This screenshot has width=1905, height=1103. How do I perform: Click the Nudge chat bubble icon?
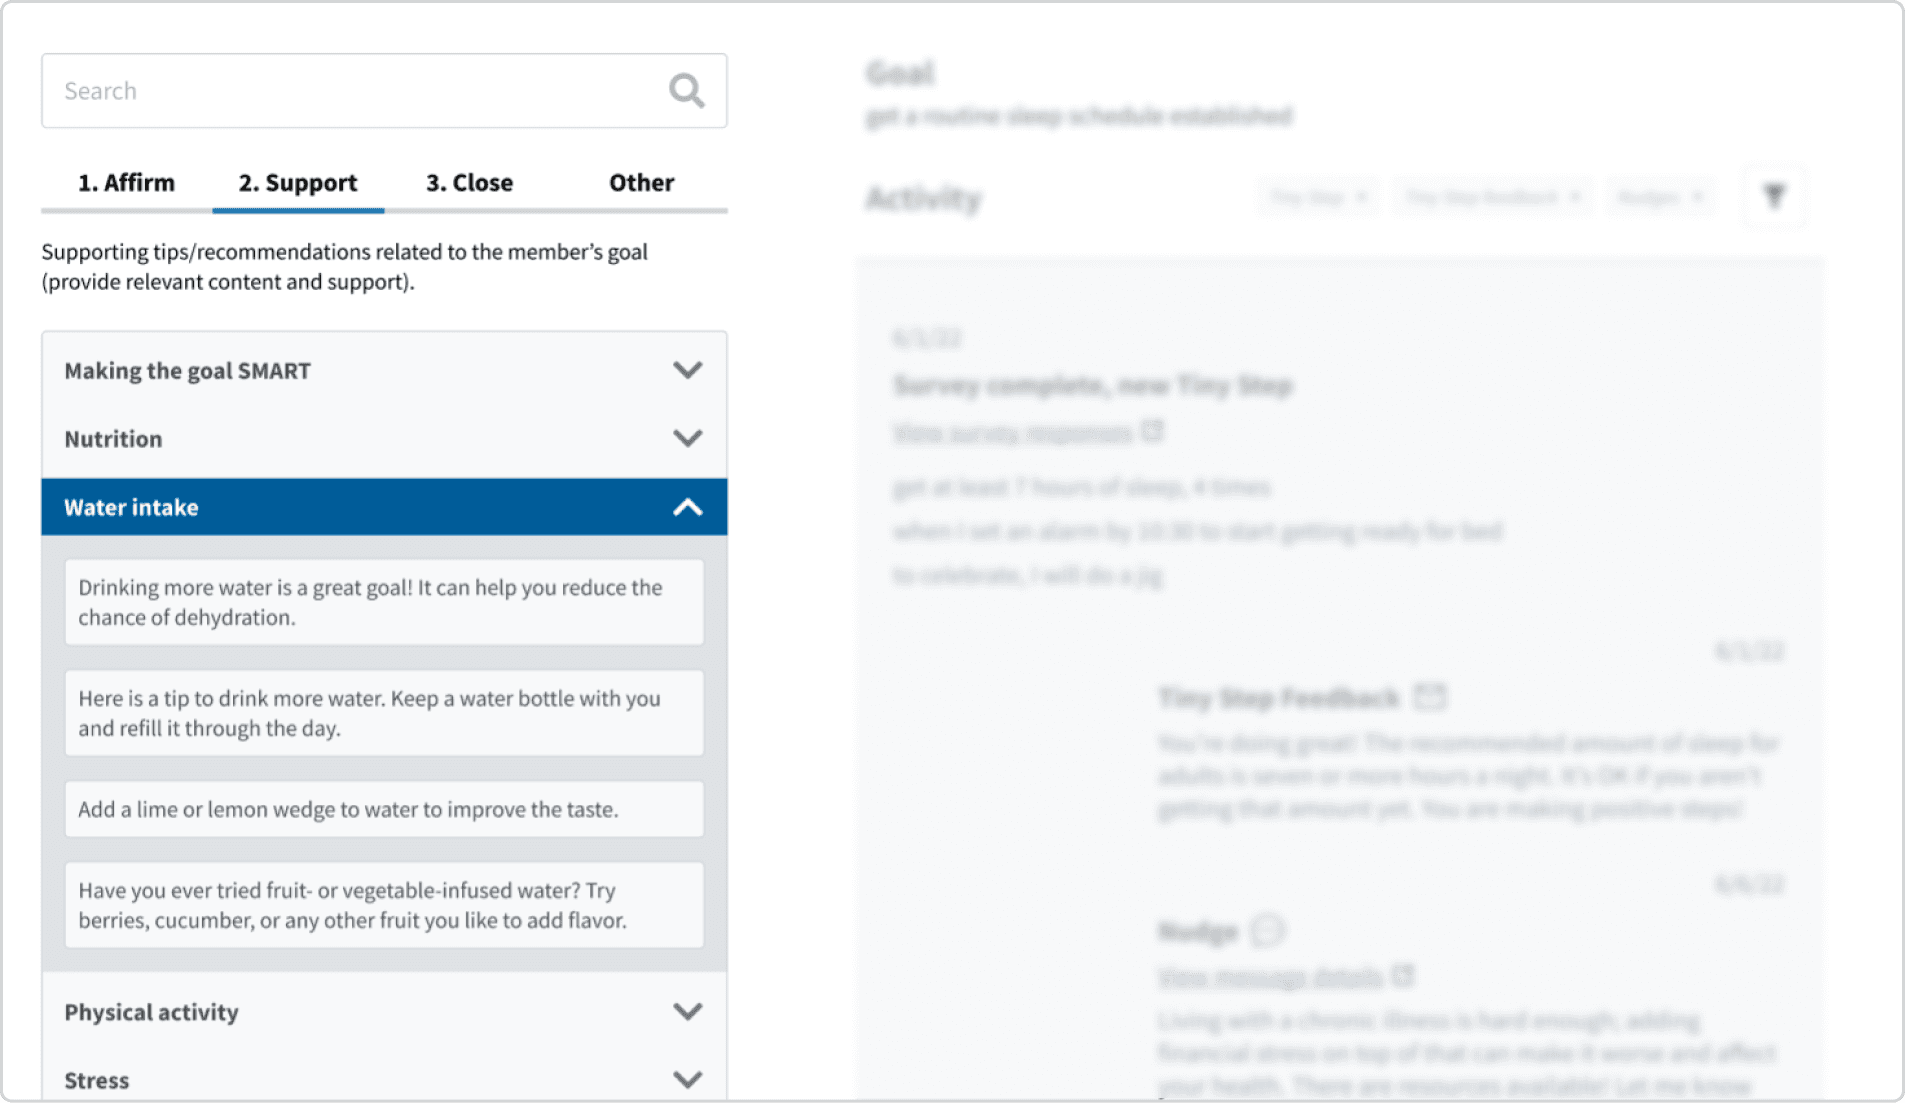click(x=1267, y=930)
